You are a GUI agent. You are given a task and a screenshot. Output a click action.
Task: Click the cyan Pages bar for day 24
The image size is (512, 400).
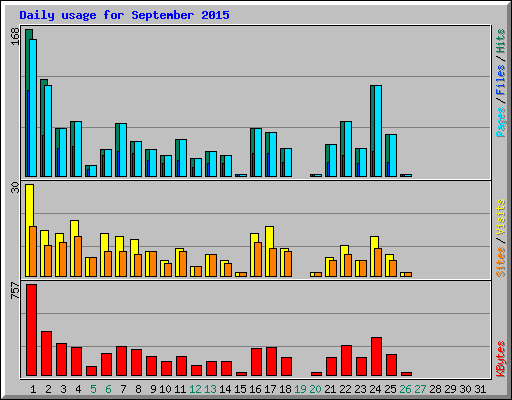click(x=378, y=131)
